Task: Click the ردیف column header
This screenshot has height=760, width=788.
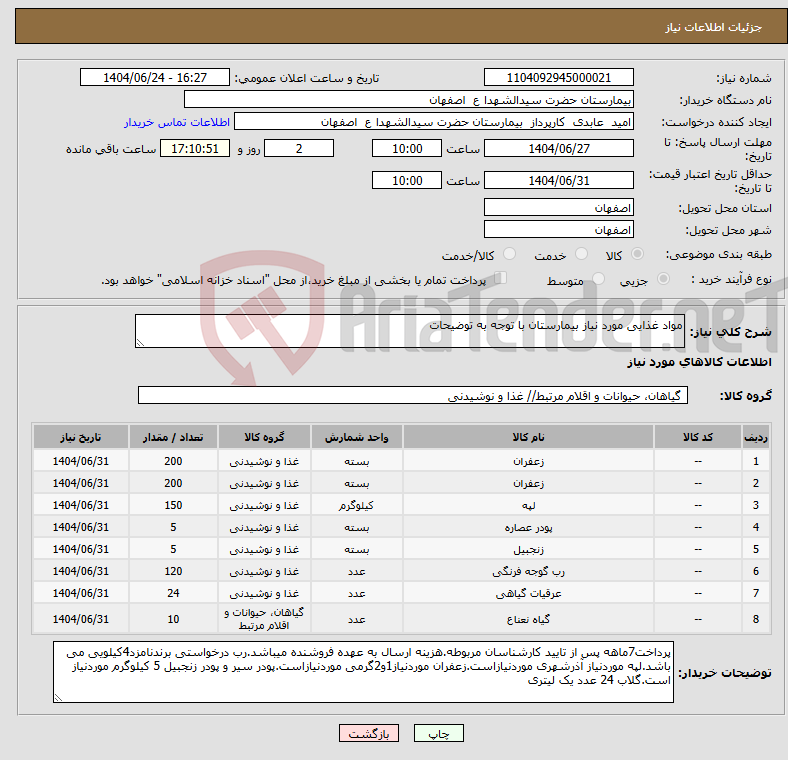Action: [x=755, y=437]
